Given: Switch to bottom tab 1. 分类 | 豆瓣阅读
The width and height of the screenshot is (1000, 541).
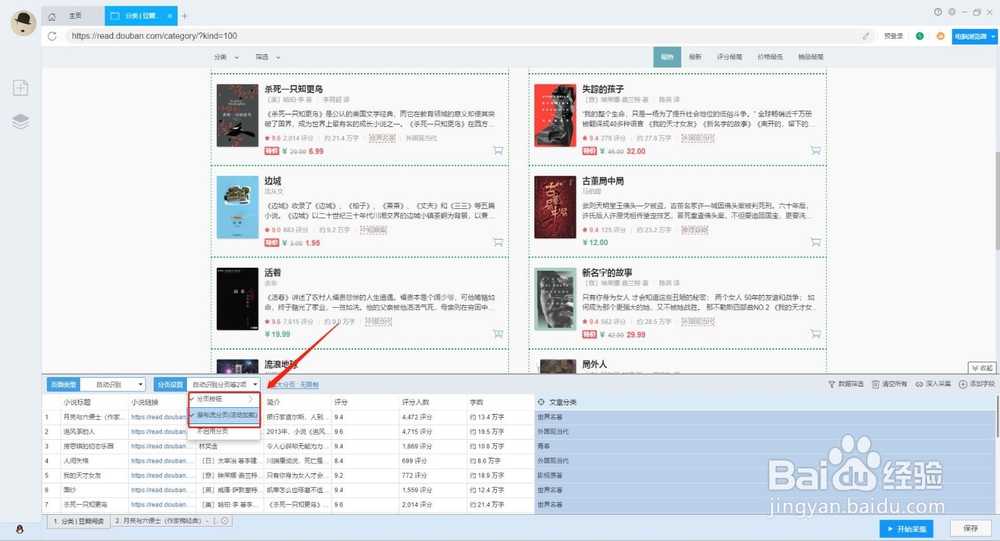Looking at the screenshot, I should click(78, 521).
